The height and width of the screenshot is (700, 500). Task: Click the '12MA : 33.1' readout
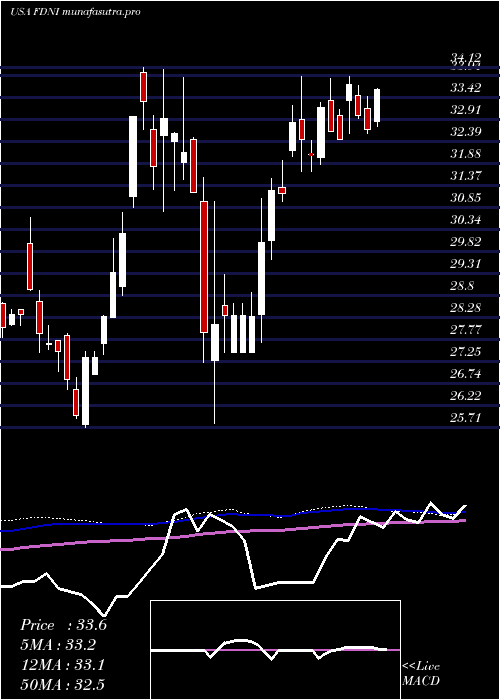(62, 665)
